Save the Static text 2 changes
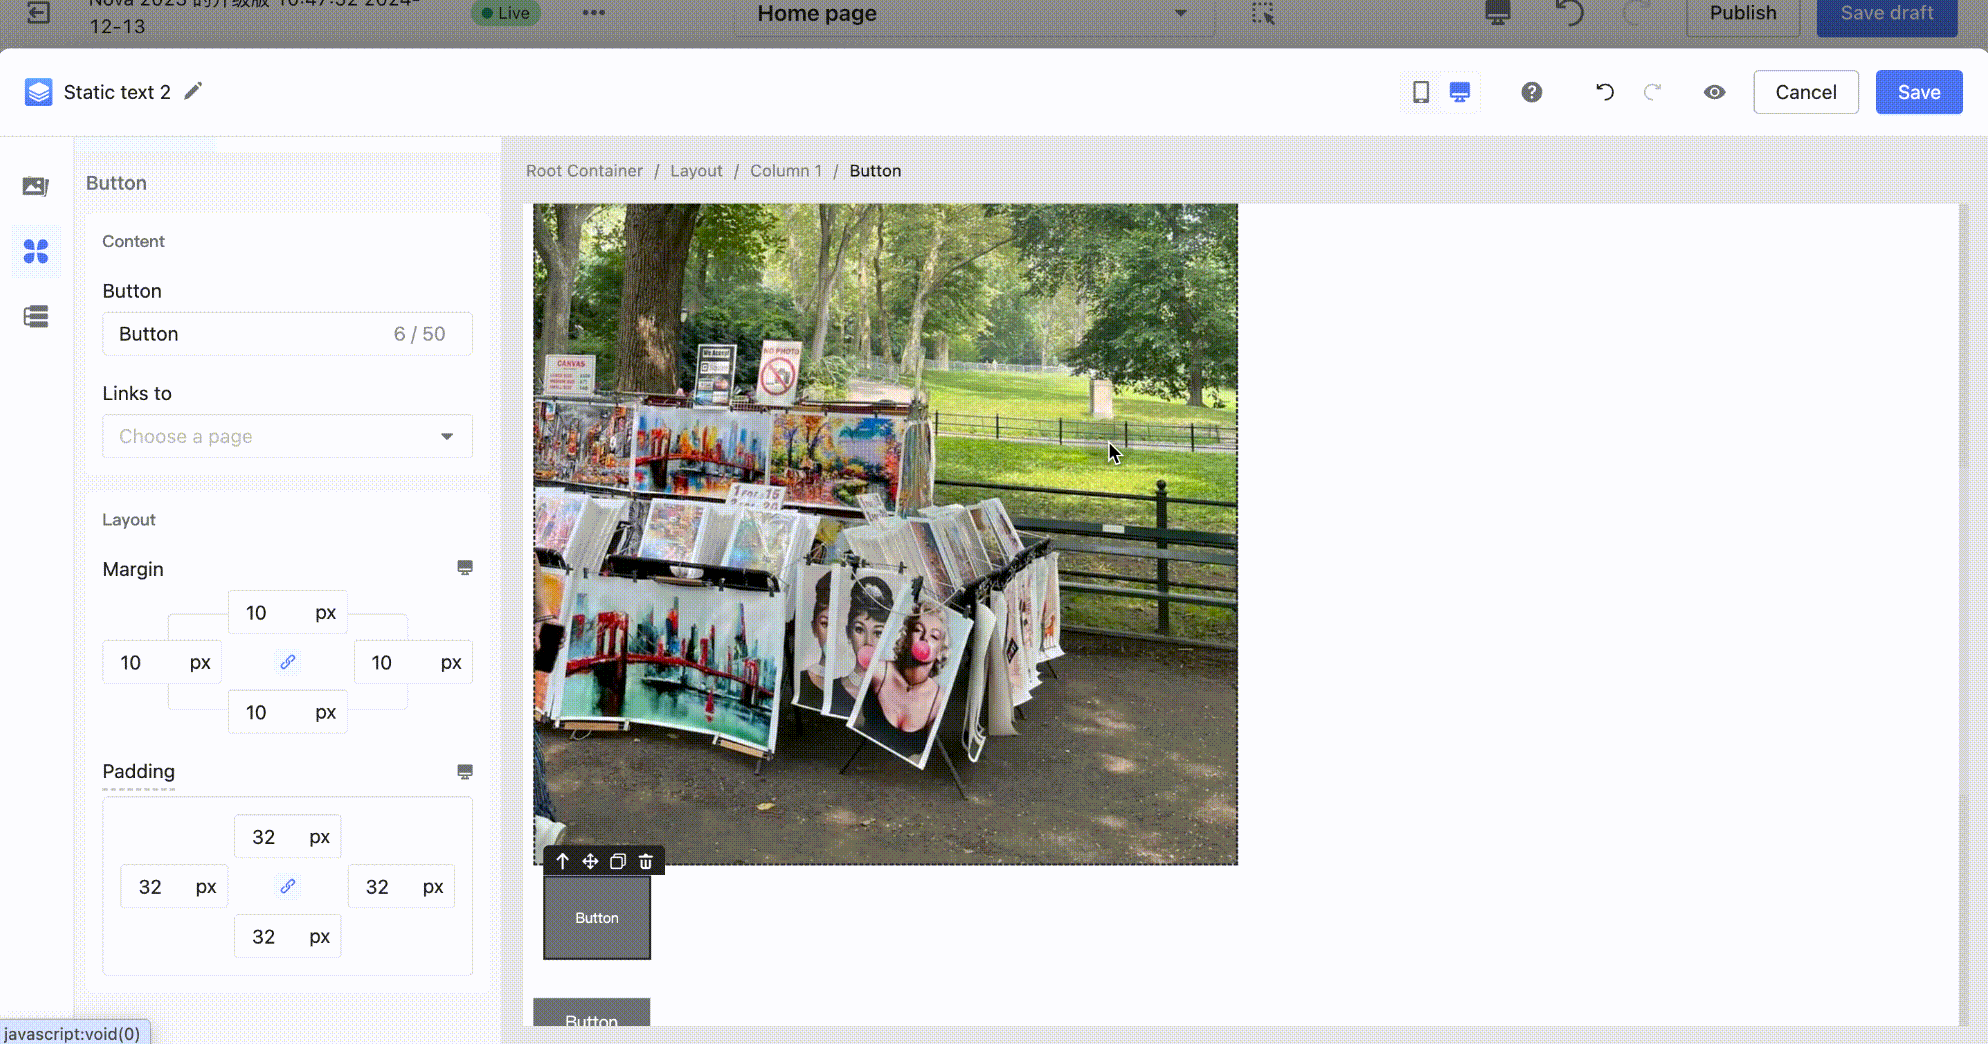1988x1044 pixels. pos(1918,92)
